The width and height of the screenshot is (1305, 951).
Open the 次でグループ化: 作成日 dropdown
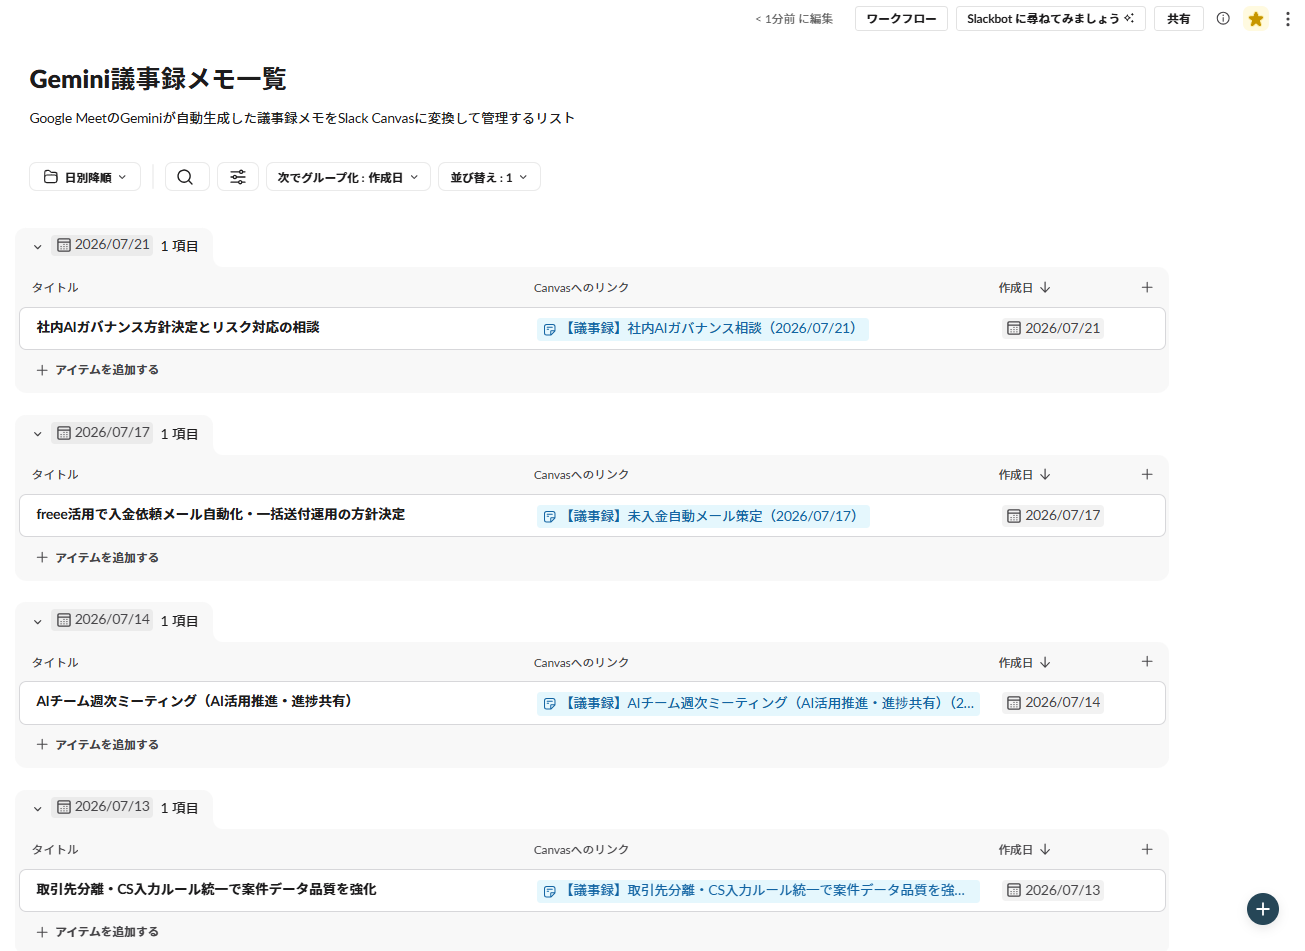348,177
